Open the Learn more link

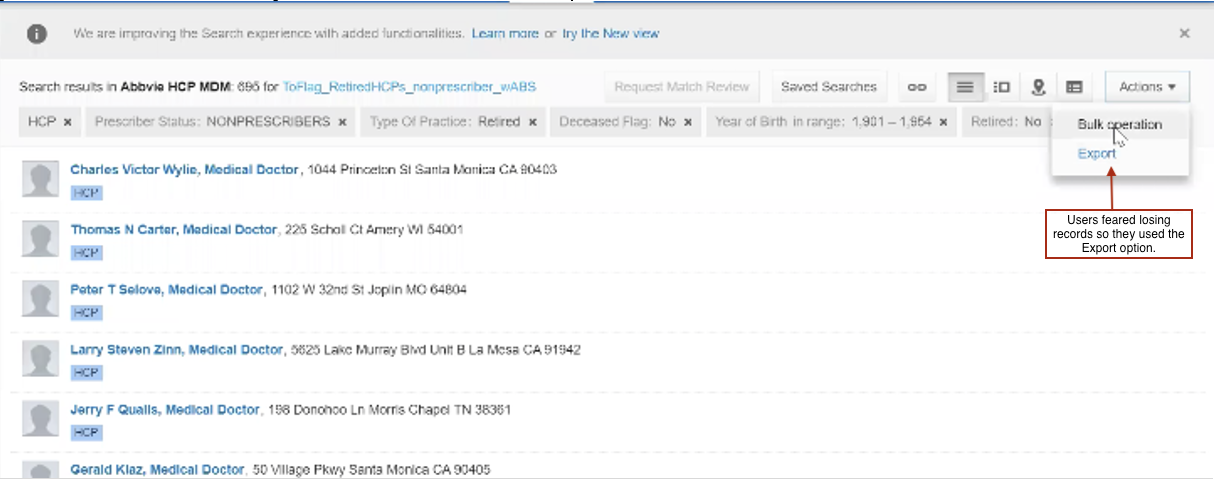click(x=505, y=33)
